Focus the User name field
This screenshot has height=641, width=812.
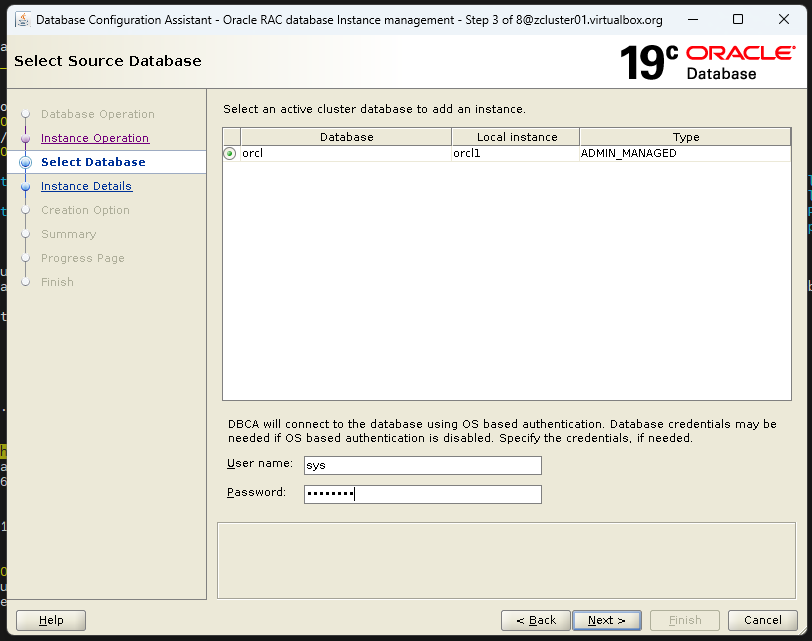pyautogui.click(x=423, y=465)
